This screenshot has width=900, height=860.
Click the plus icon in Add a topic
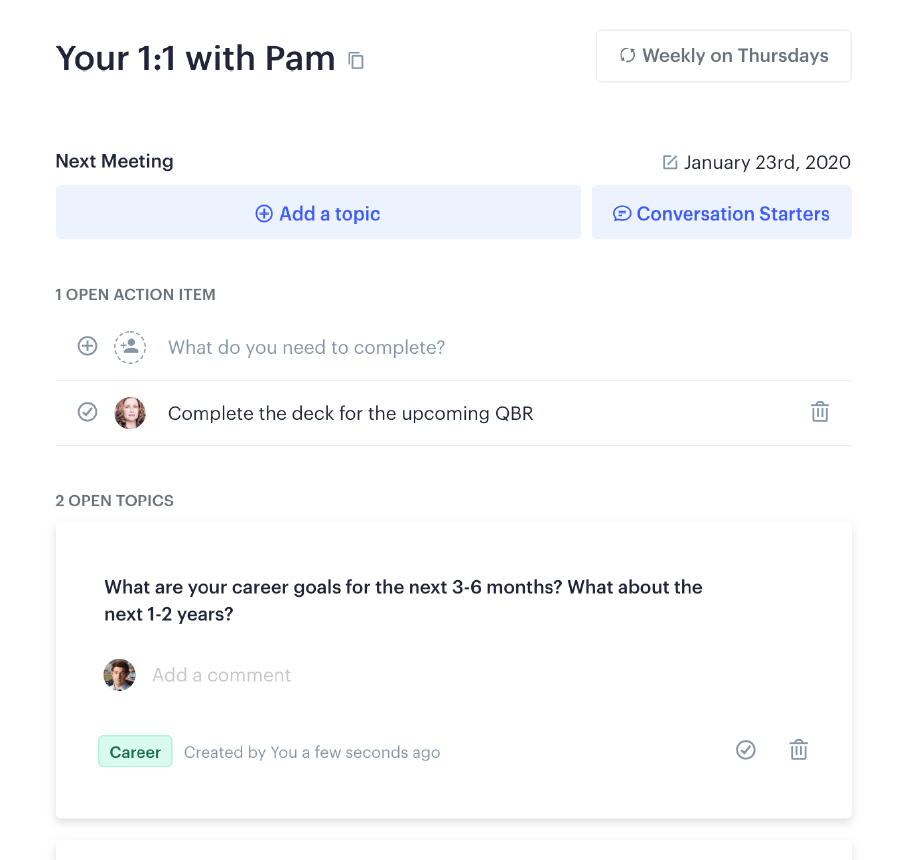pyautogui.click(x=264, y=214)
